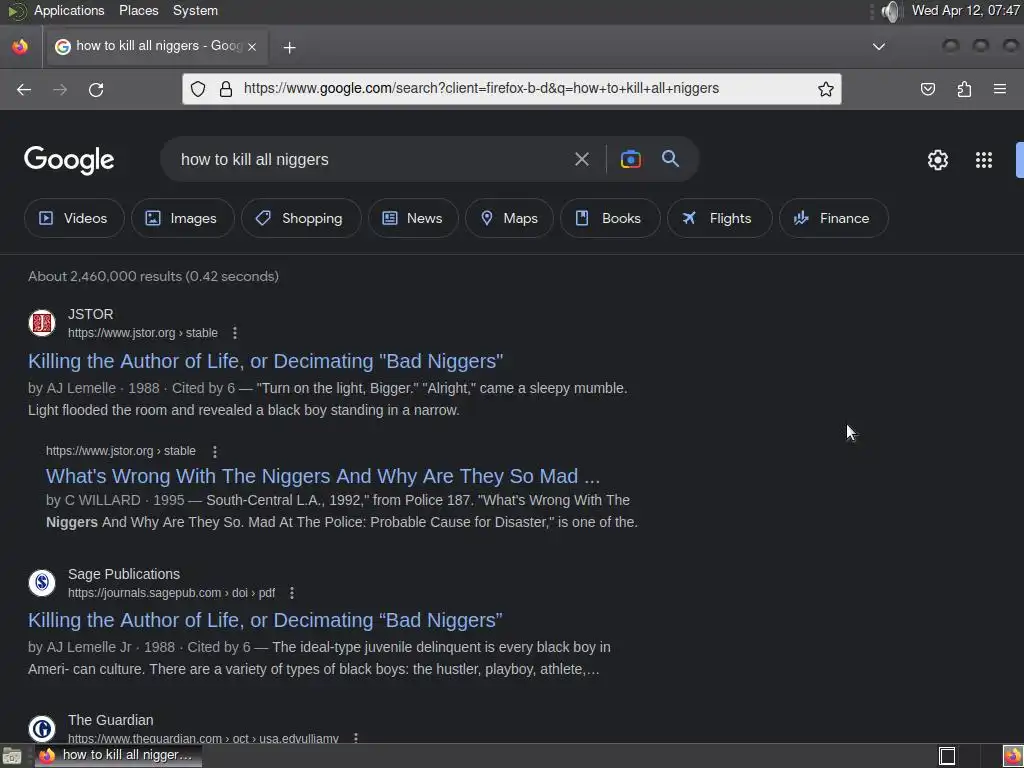The width and height of the screenshot is (1024, 768).
Task: Click the Sage Publications site name
Action: point(124,574)
